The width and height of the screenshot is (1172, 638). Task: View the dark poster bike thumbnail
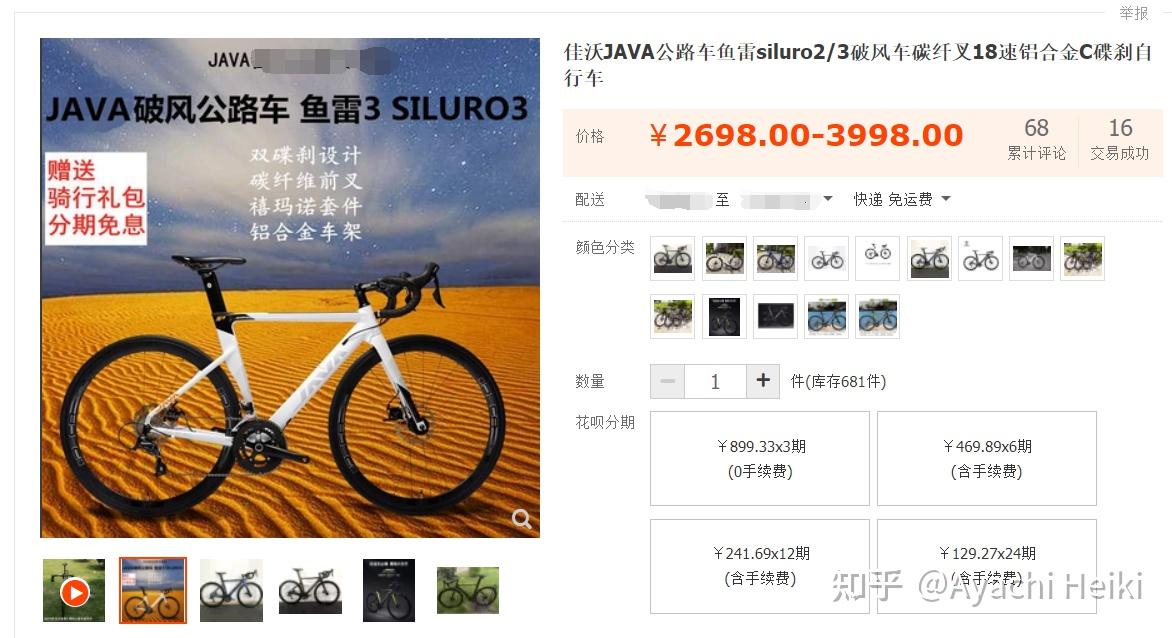pos(389,590)
